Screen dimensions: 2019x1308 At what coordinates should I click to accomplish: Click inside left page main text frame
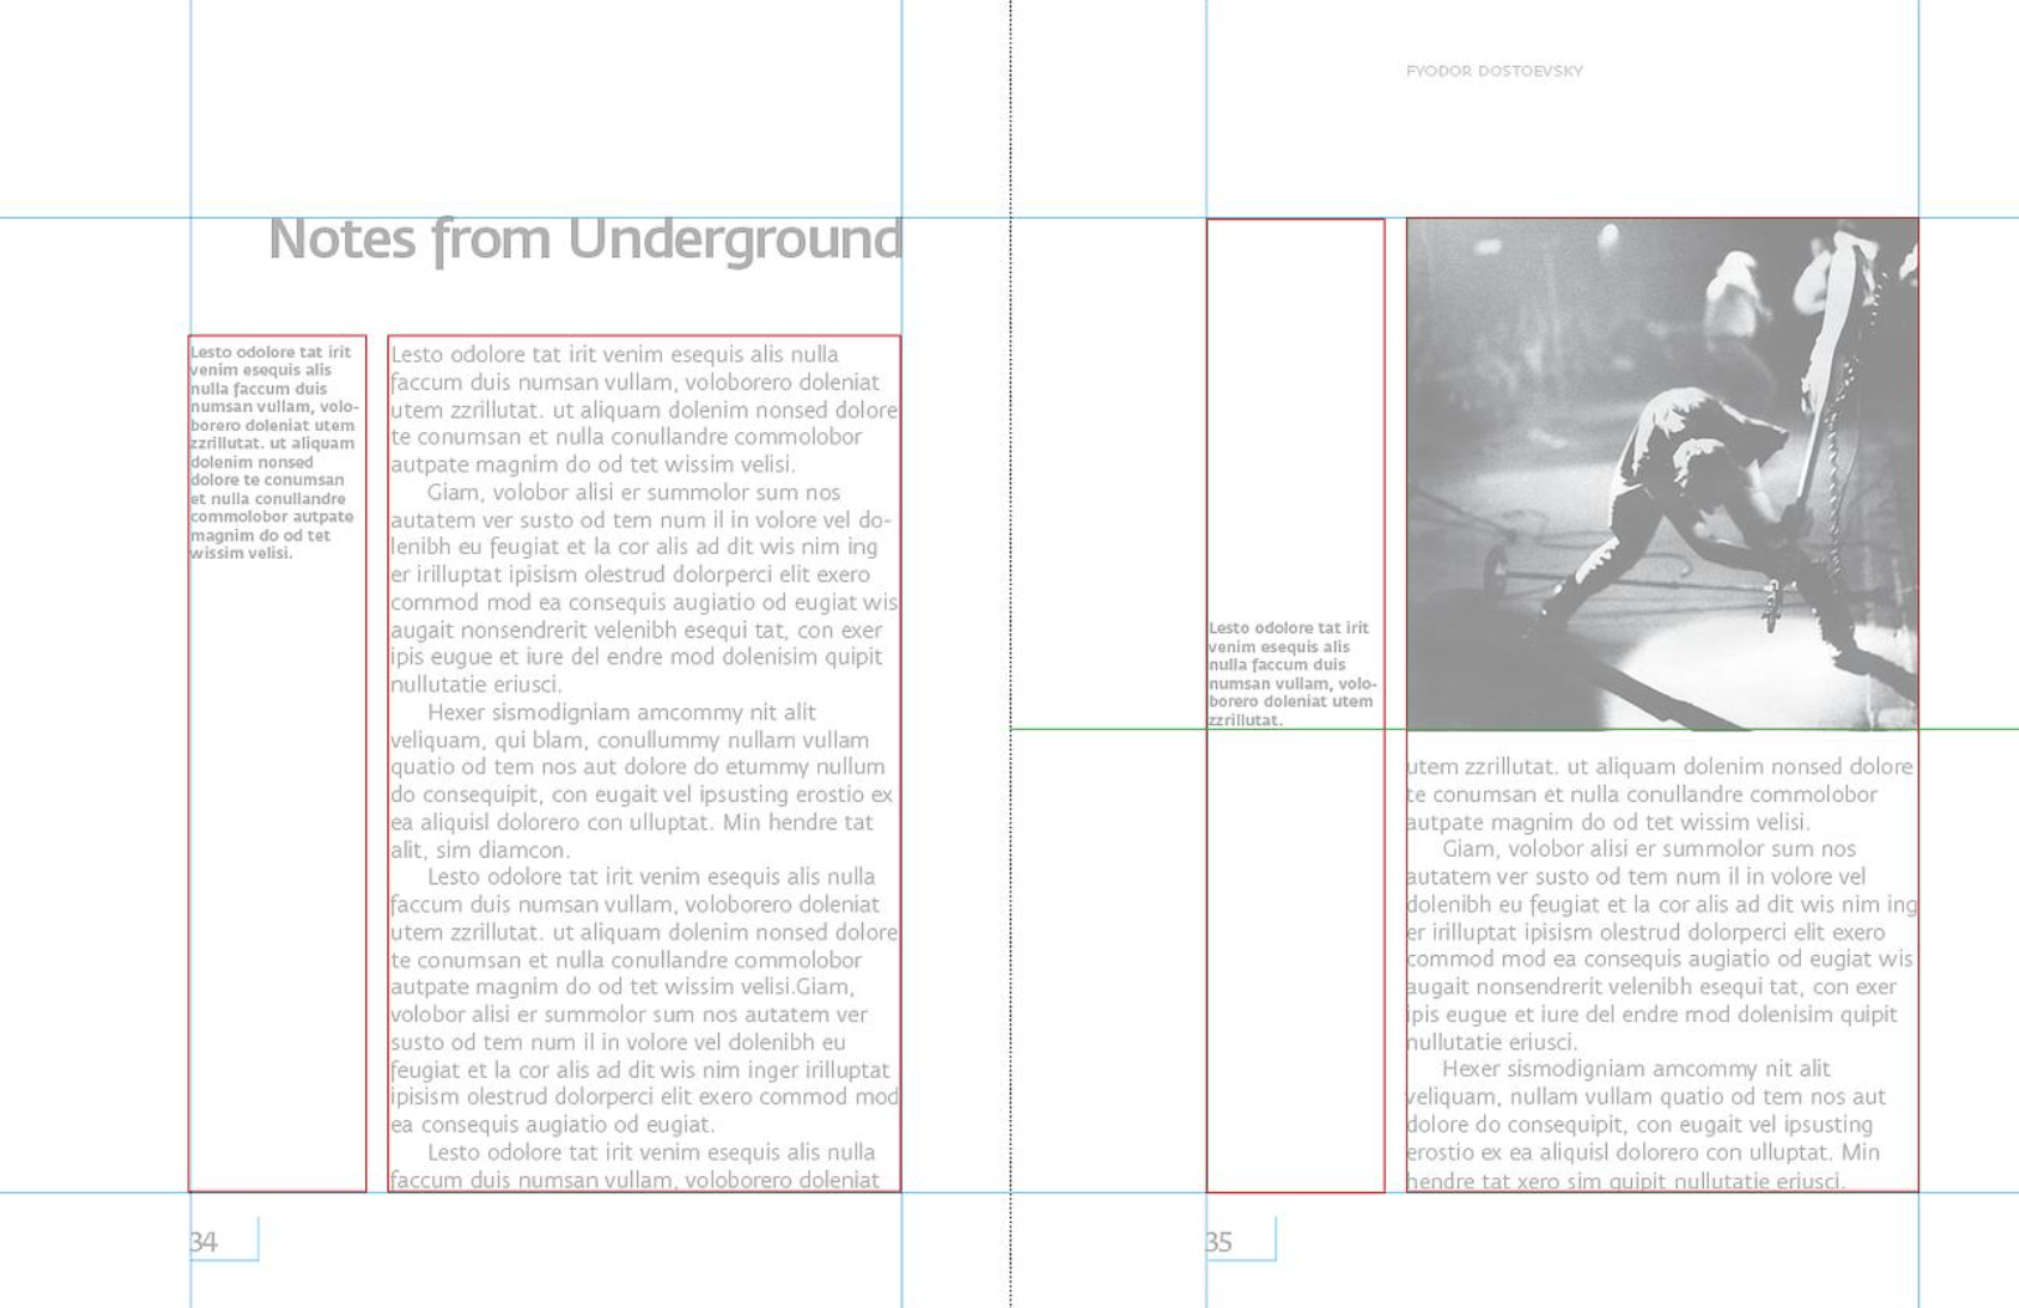click(644, 764)
